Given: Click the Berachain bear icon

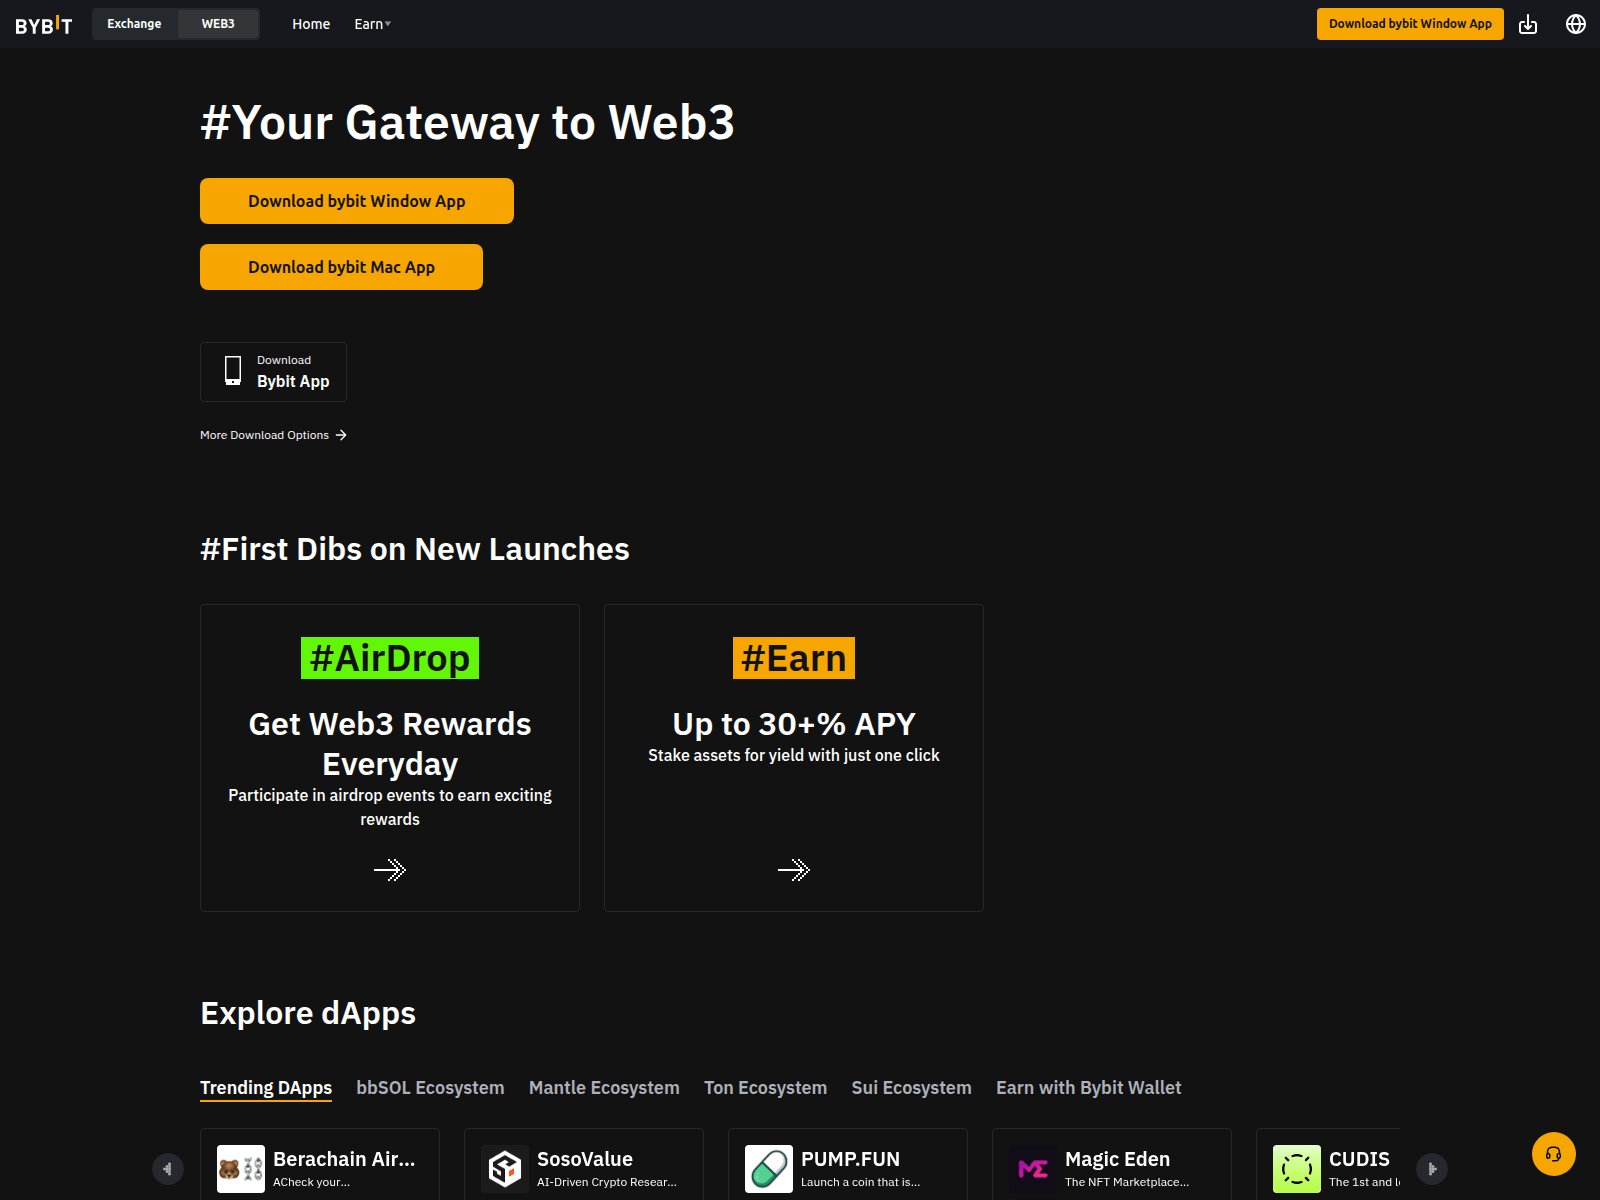Looking at the screenshot, I should click(x=239, y=1168).
